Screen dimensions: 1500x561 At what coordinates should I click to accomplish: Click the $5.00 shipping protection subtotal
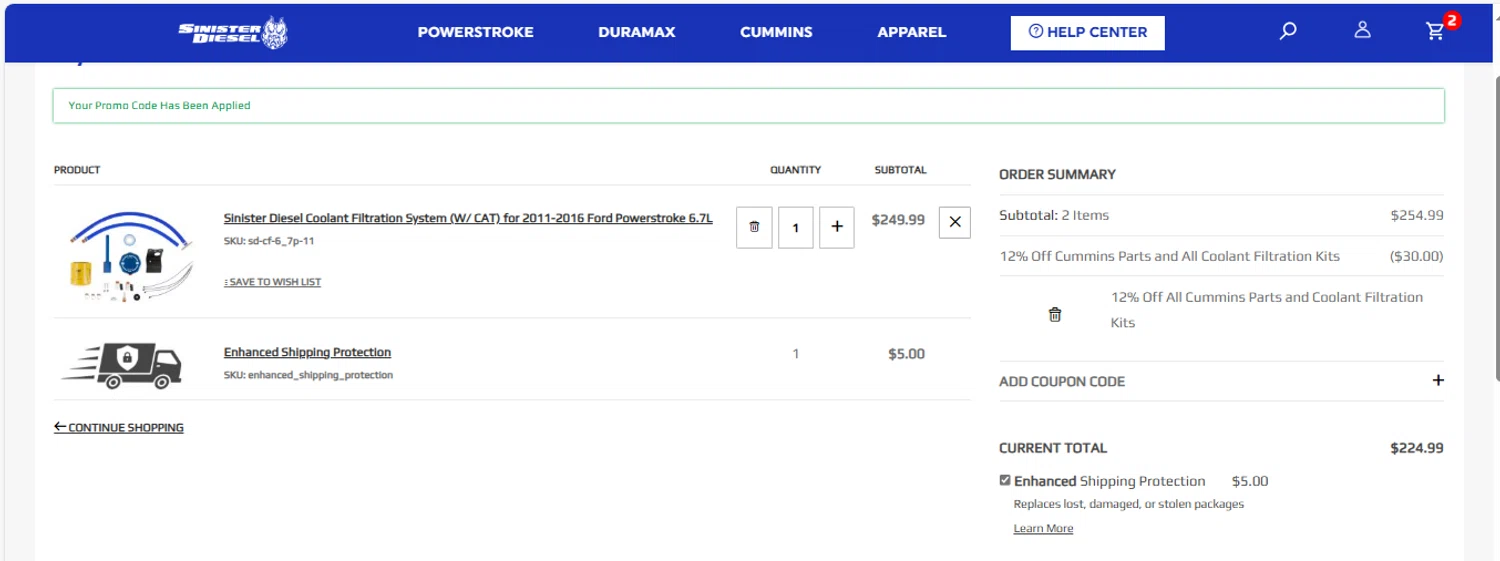(906, 354)
